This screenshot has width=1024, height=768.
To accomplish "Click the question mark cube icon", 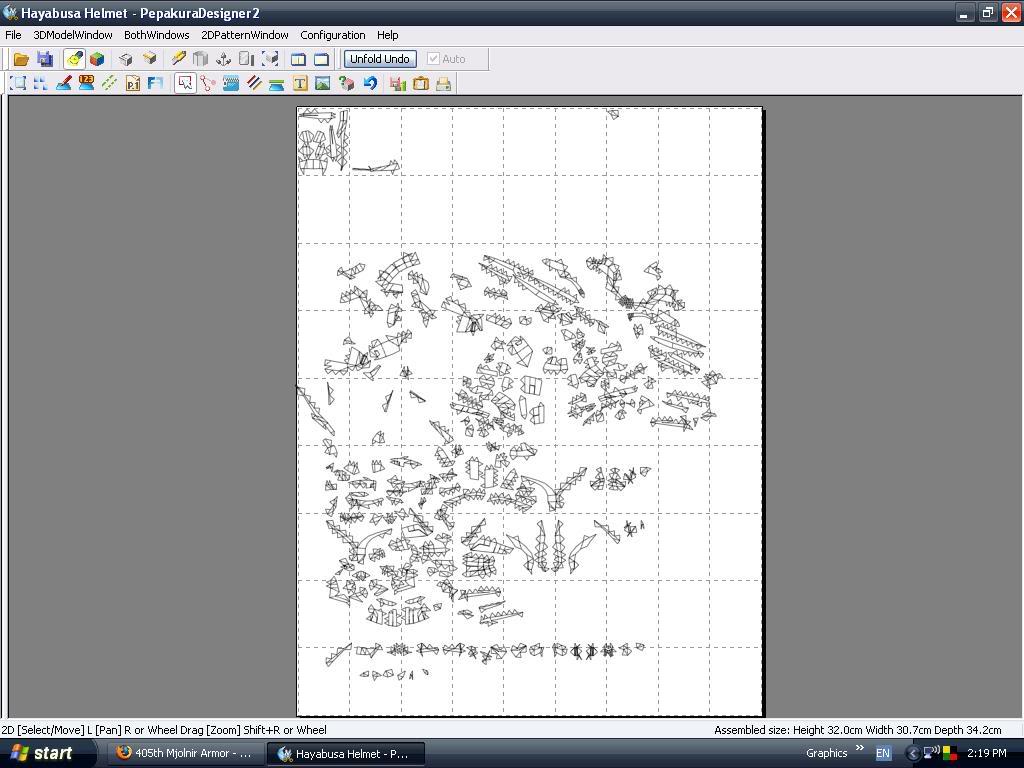I will pyautogui.click(x=346, y=84).
